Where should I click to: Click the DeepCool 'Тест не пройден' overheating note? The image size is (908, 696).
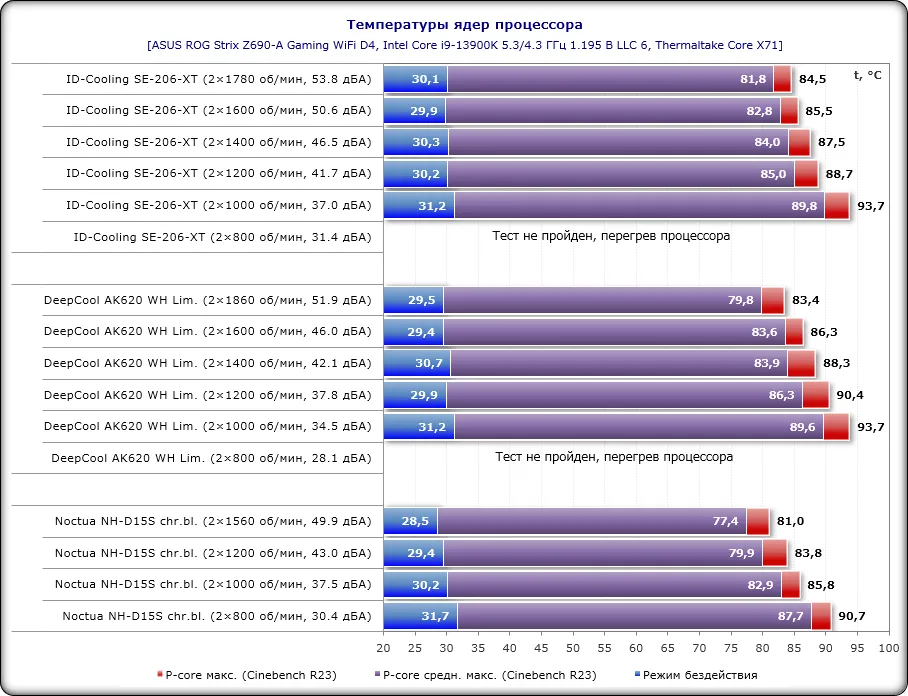[614, 457]
